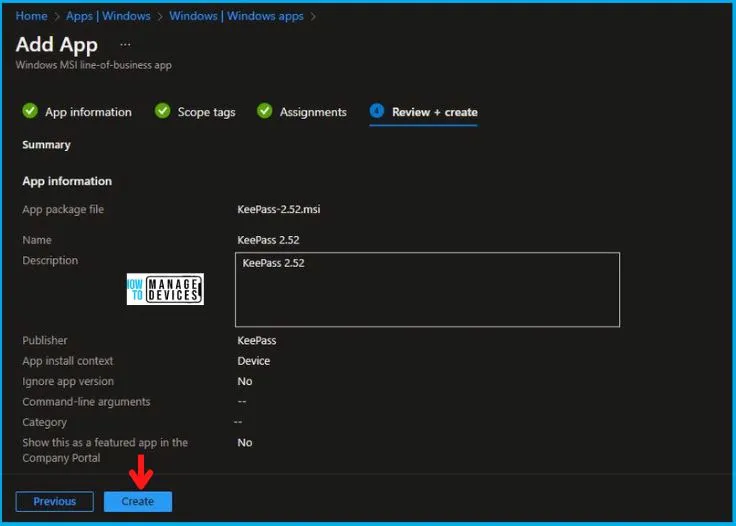The height and width of the screenshot is (526, 736).
Task: Switch to the Assignments tab
Action: [313, 112]
